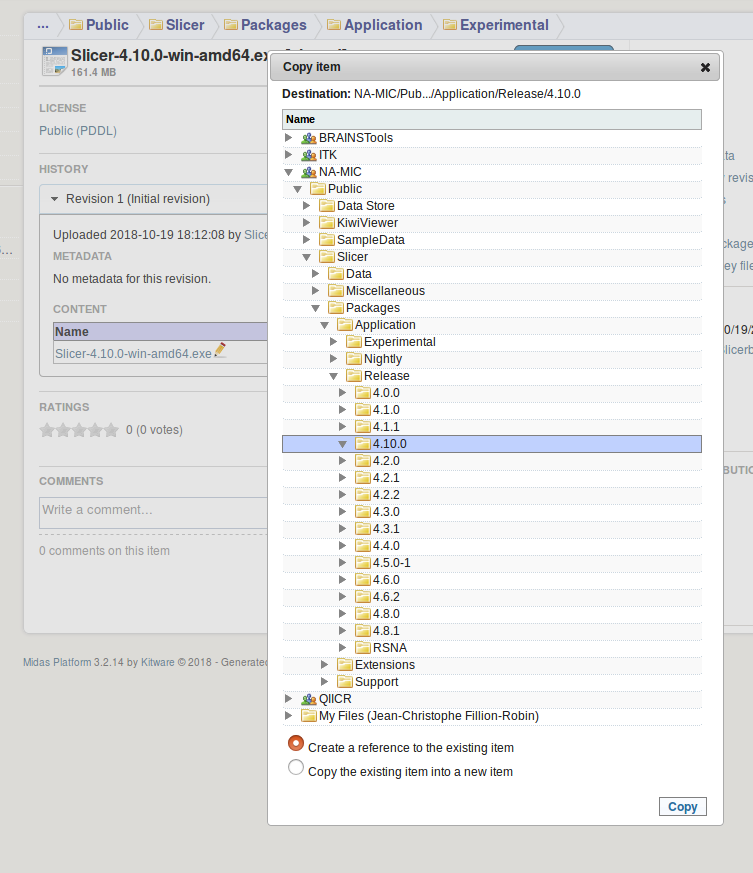This screenshot has width=753, height=873.
Task: Select 'Create a reference to the existing item'
Action: (296, 744)
